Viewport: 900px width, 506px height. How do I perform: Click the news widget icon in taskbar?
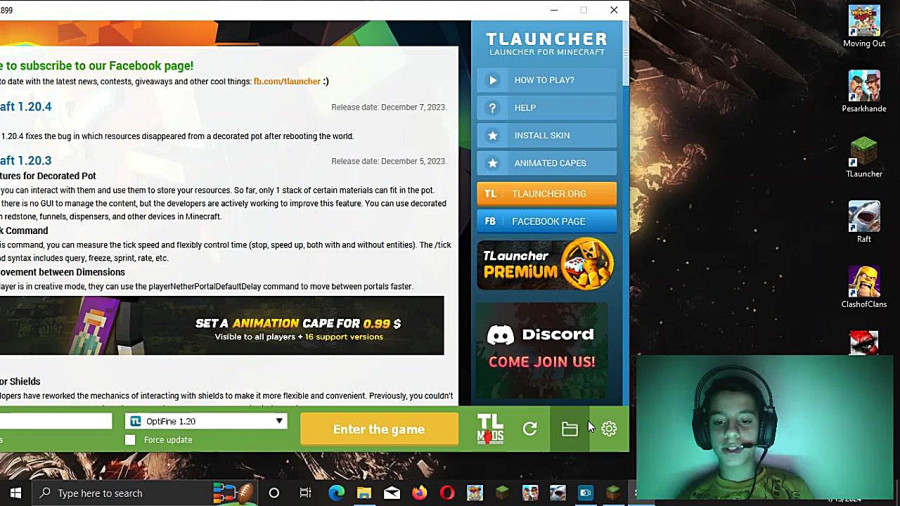pyautogui.click(x=232, y=493)
